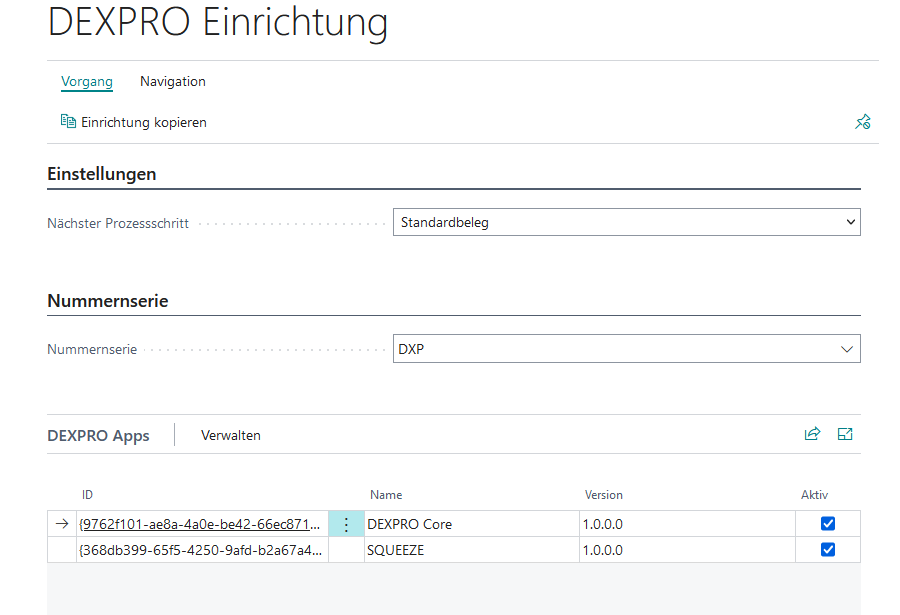Sort by the Version column header

pos(604,495)
